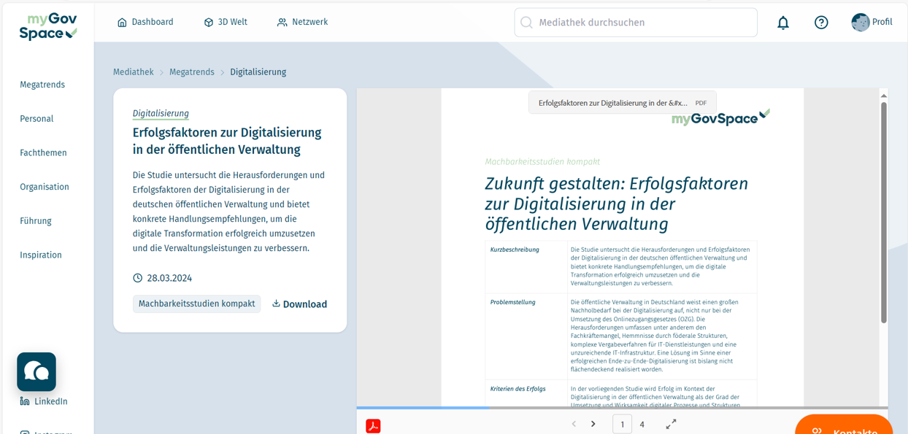Click the PDF title Zukunft gestalten
The image size is (908, 434).
point(616,203)
